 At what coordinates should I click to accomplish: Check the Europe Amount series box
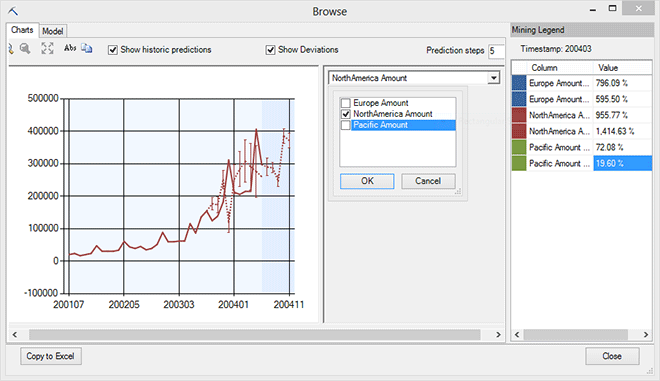(x=346, y=103)
